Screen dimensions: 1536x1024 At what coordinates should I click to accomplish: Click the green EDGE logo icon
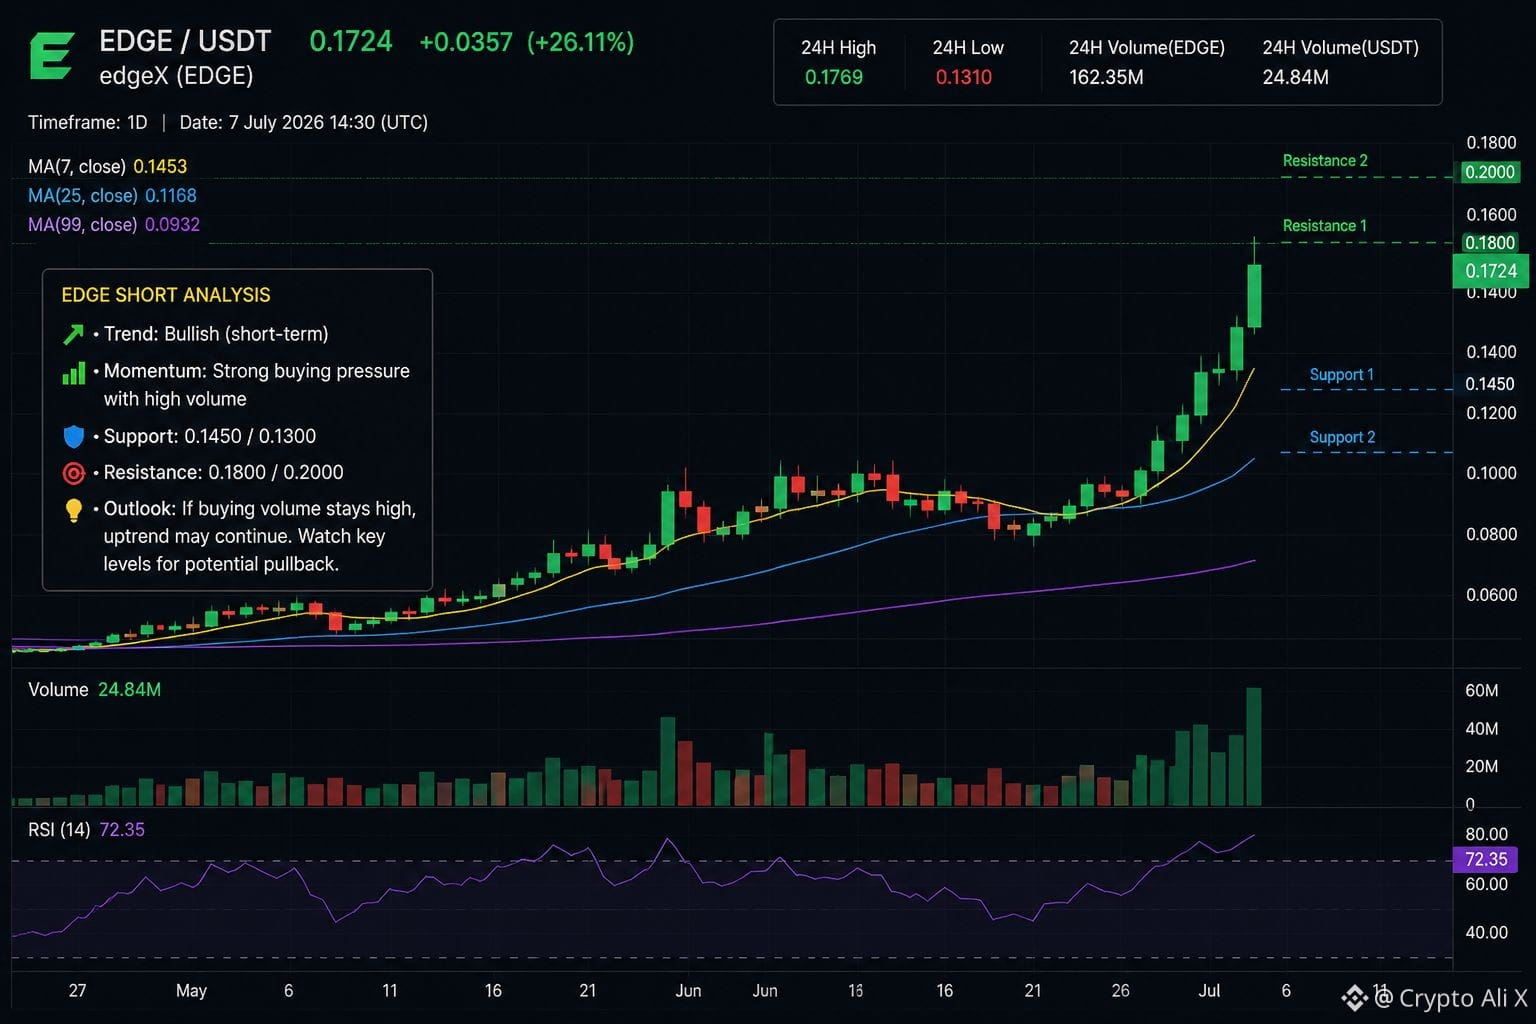(x=51, y=56)
